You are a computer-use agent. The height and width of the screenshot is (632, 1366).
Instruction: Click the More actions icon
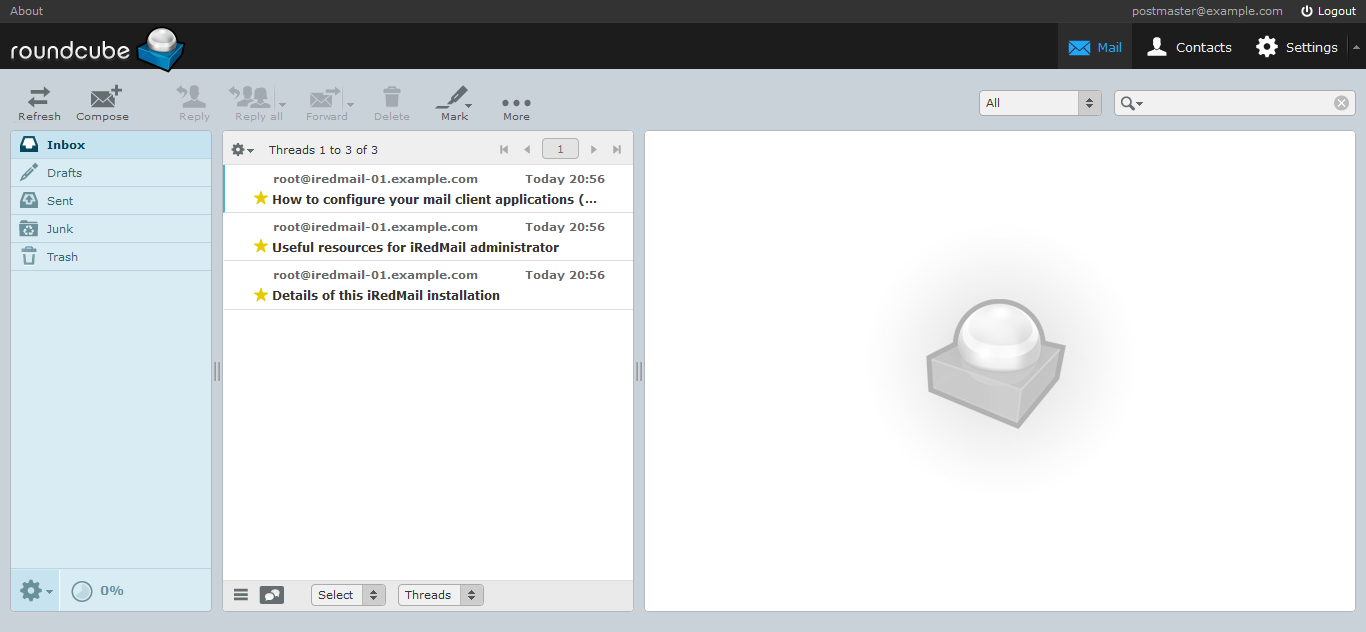click(515, 101)
